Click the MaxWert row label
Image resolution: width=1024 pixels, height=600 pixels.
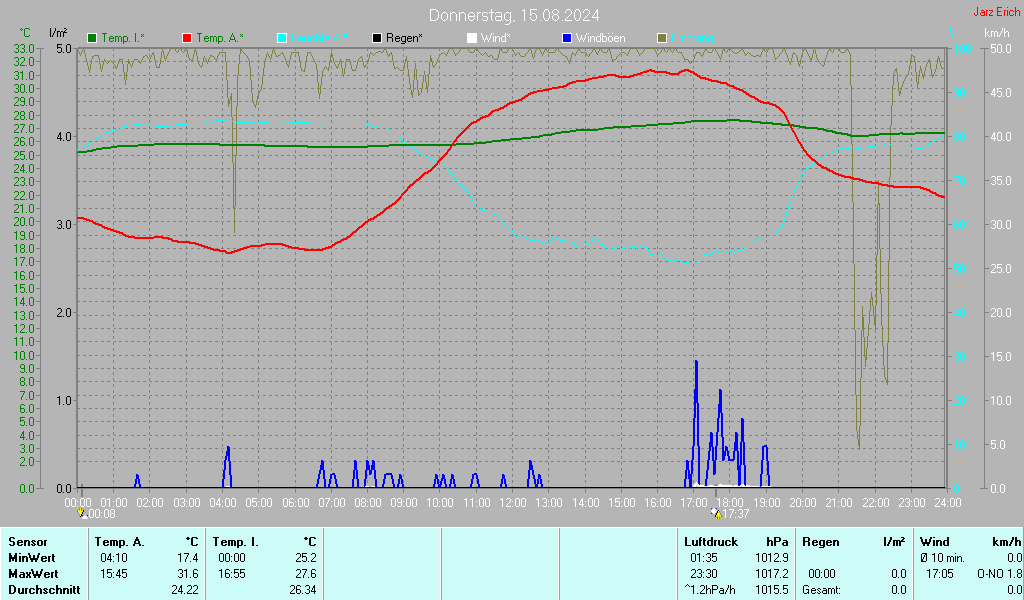pos(33,574)
